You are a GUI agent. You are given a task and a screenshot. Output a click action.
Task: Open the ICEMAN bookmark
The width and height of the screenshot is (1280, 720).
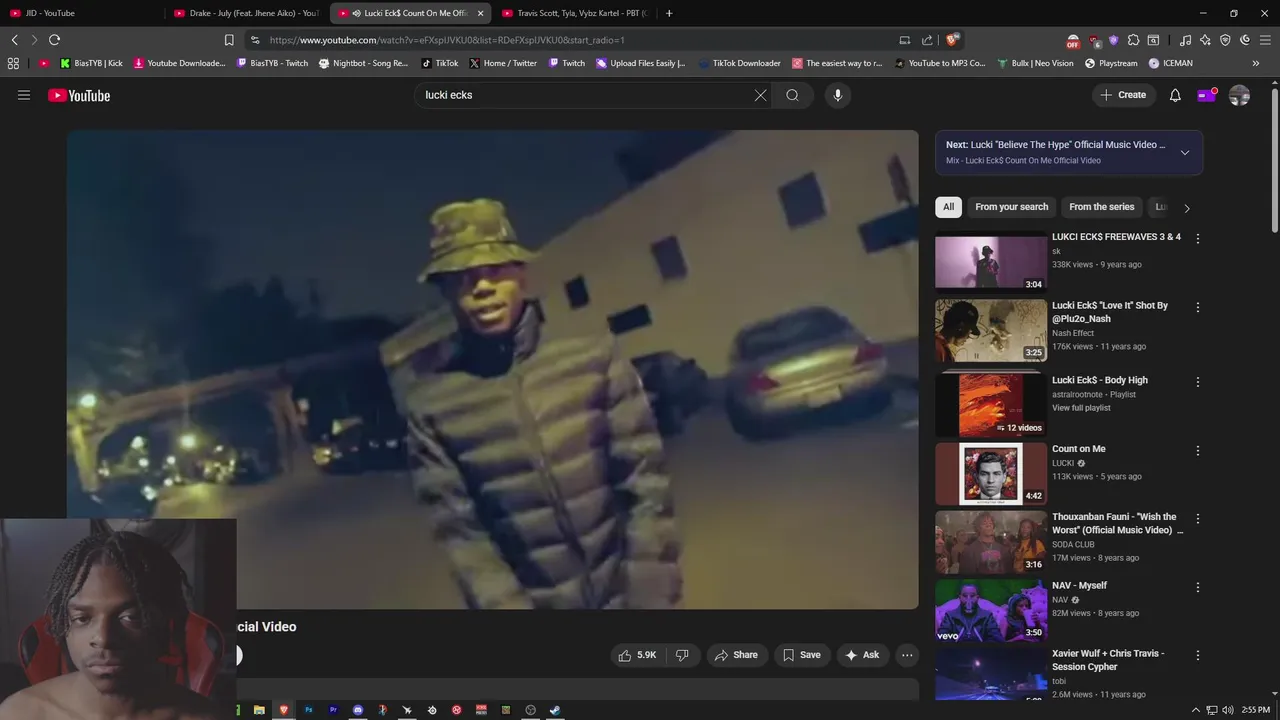[x=1170, y=63]
